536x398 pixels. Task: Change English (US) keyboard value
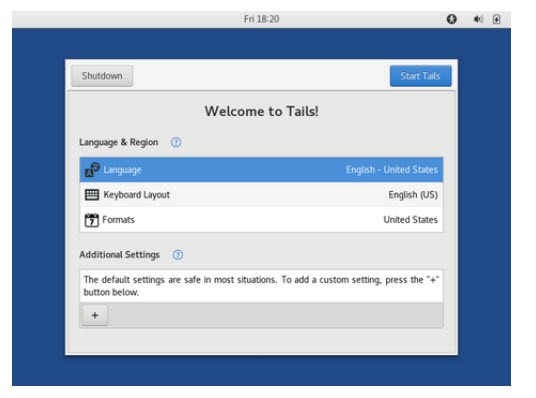tap(413, 195)
